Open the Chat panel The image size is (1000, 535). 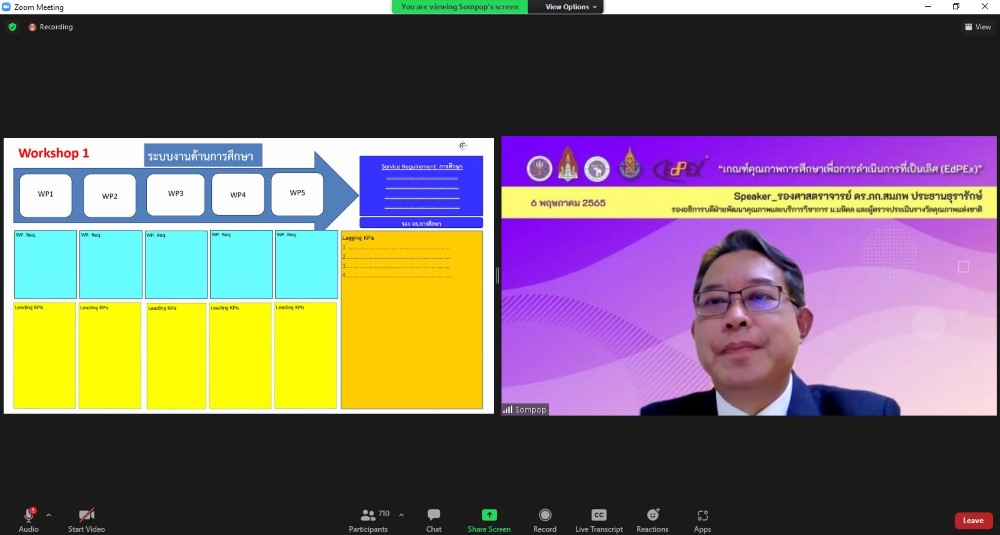click(x=434, y=519)
